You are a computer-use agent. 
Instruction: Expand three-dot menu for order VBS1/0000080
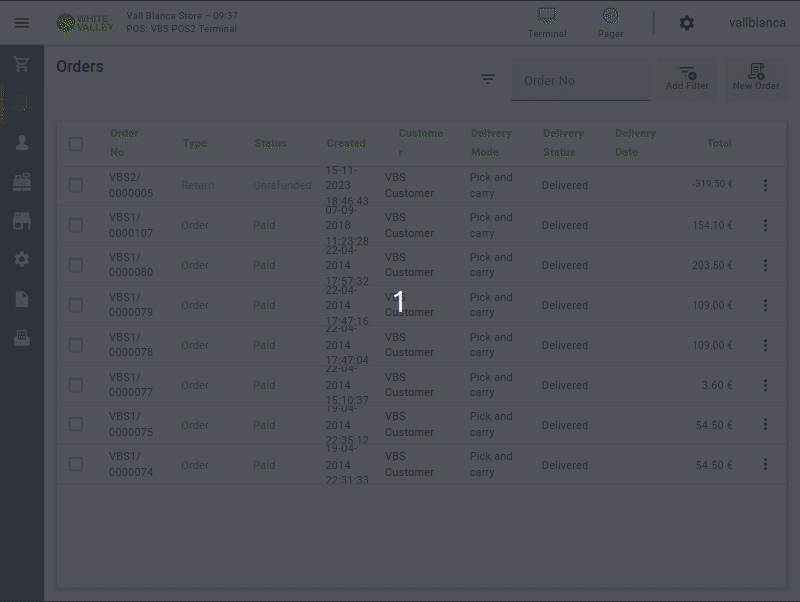(x=765, y=265)
